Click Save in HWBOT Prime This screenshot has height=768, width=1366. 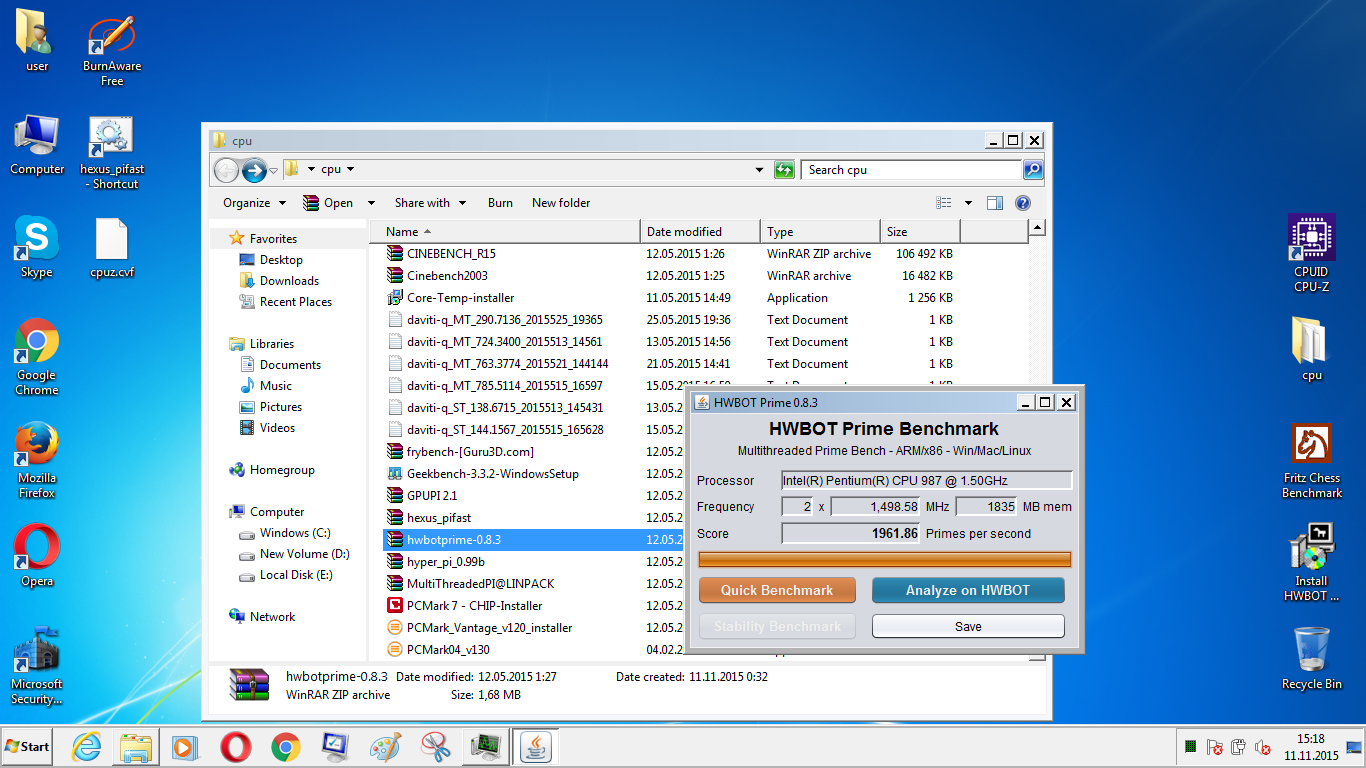[x=968, y=626]
